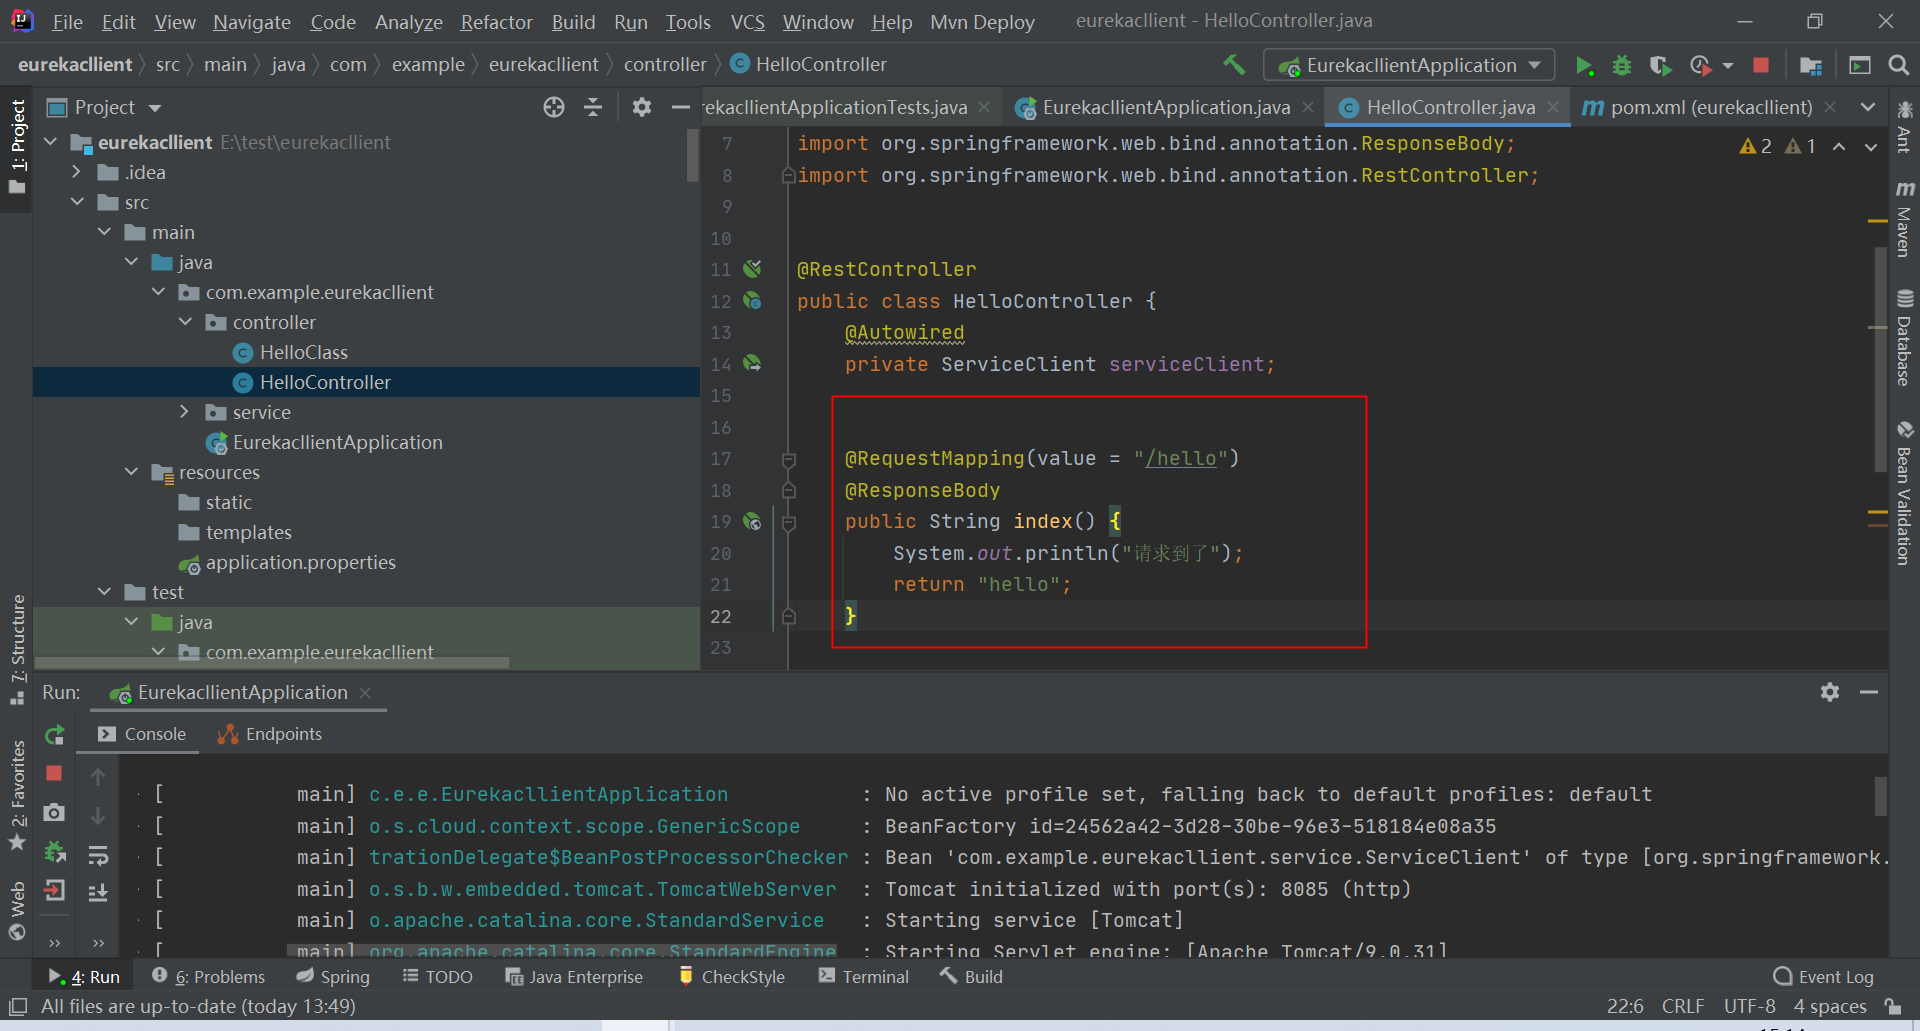
Task: Open the Event Log button
Action: pos(1823,977)
